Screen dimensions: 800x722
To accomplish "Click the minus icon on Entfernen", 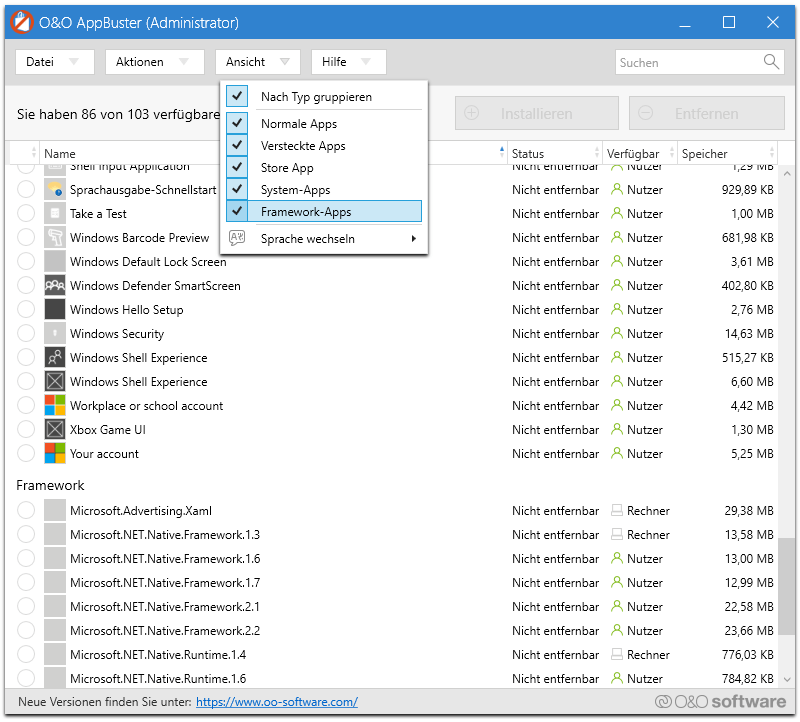I will coord(645,113).
